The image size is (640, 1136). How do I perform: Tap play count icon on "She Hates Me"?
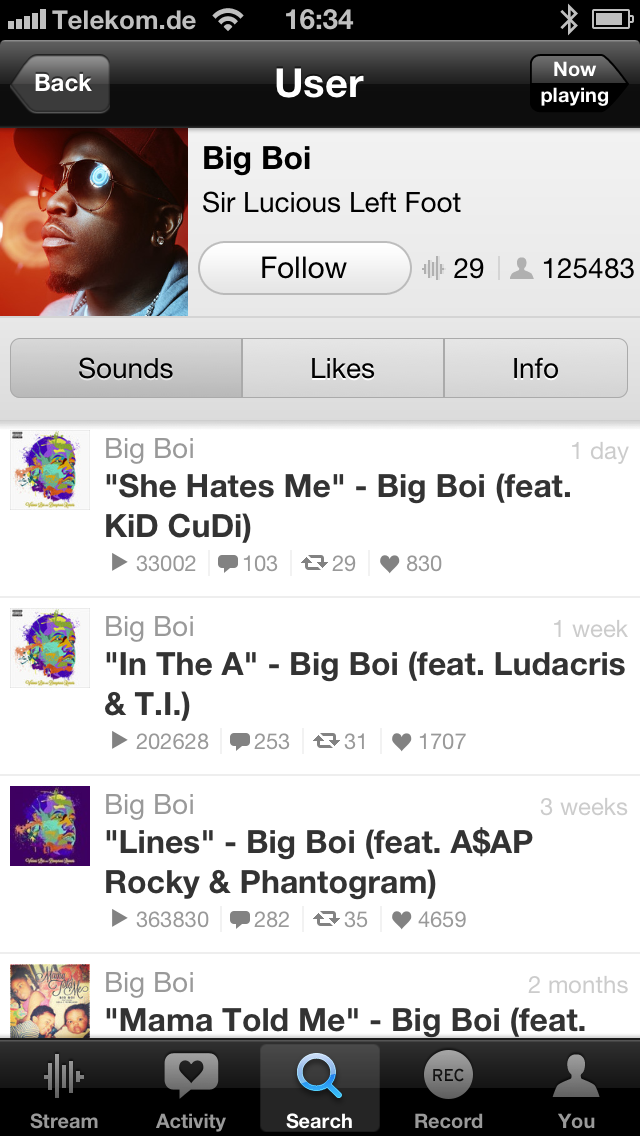click(120, 563)
